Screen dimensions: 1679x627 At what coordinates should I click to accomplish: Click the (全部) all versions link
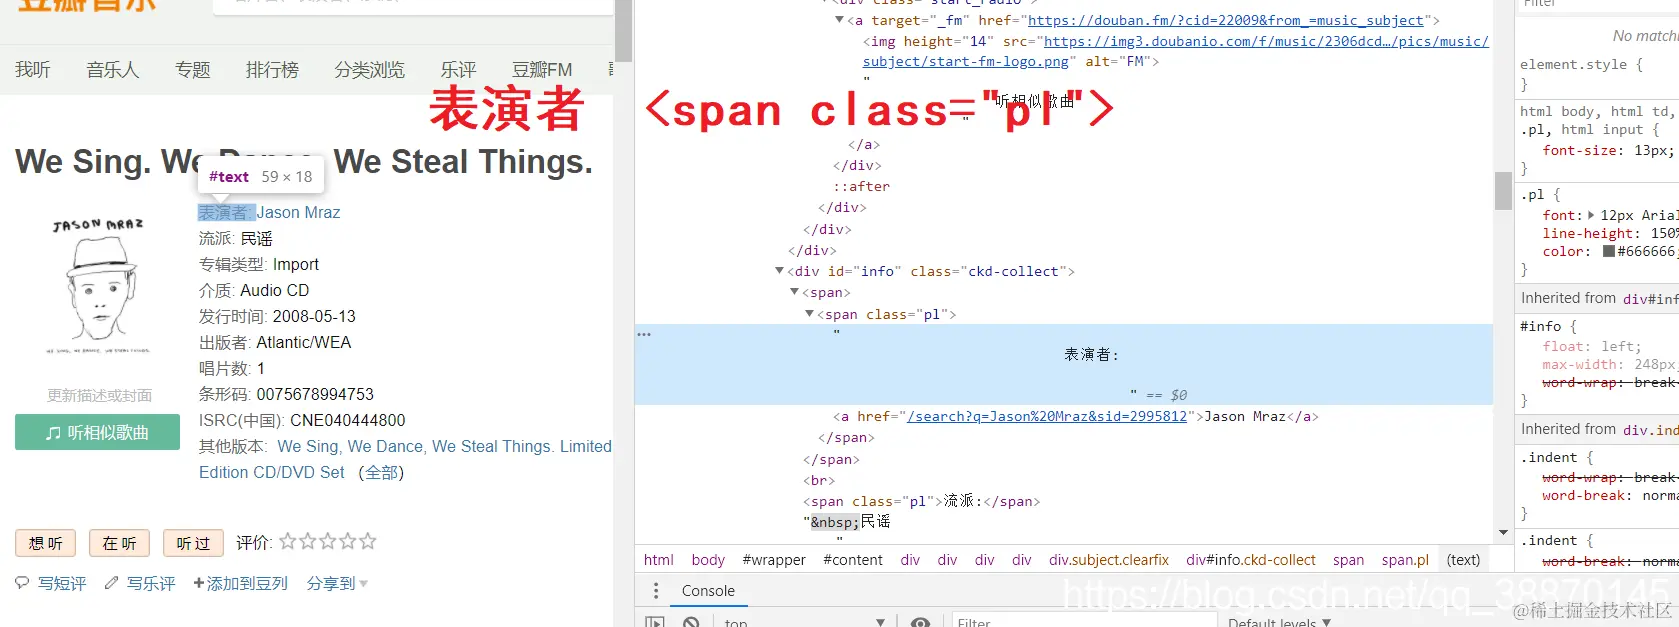381,472
